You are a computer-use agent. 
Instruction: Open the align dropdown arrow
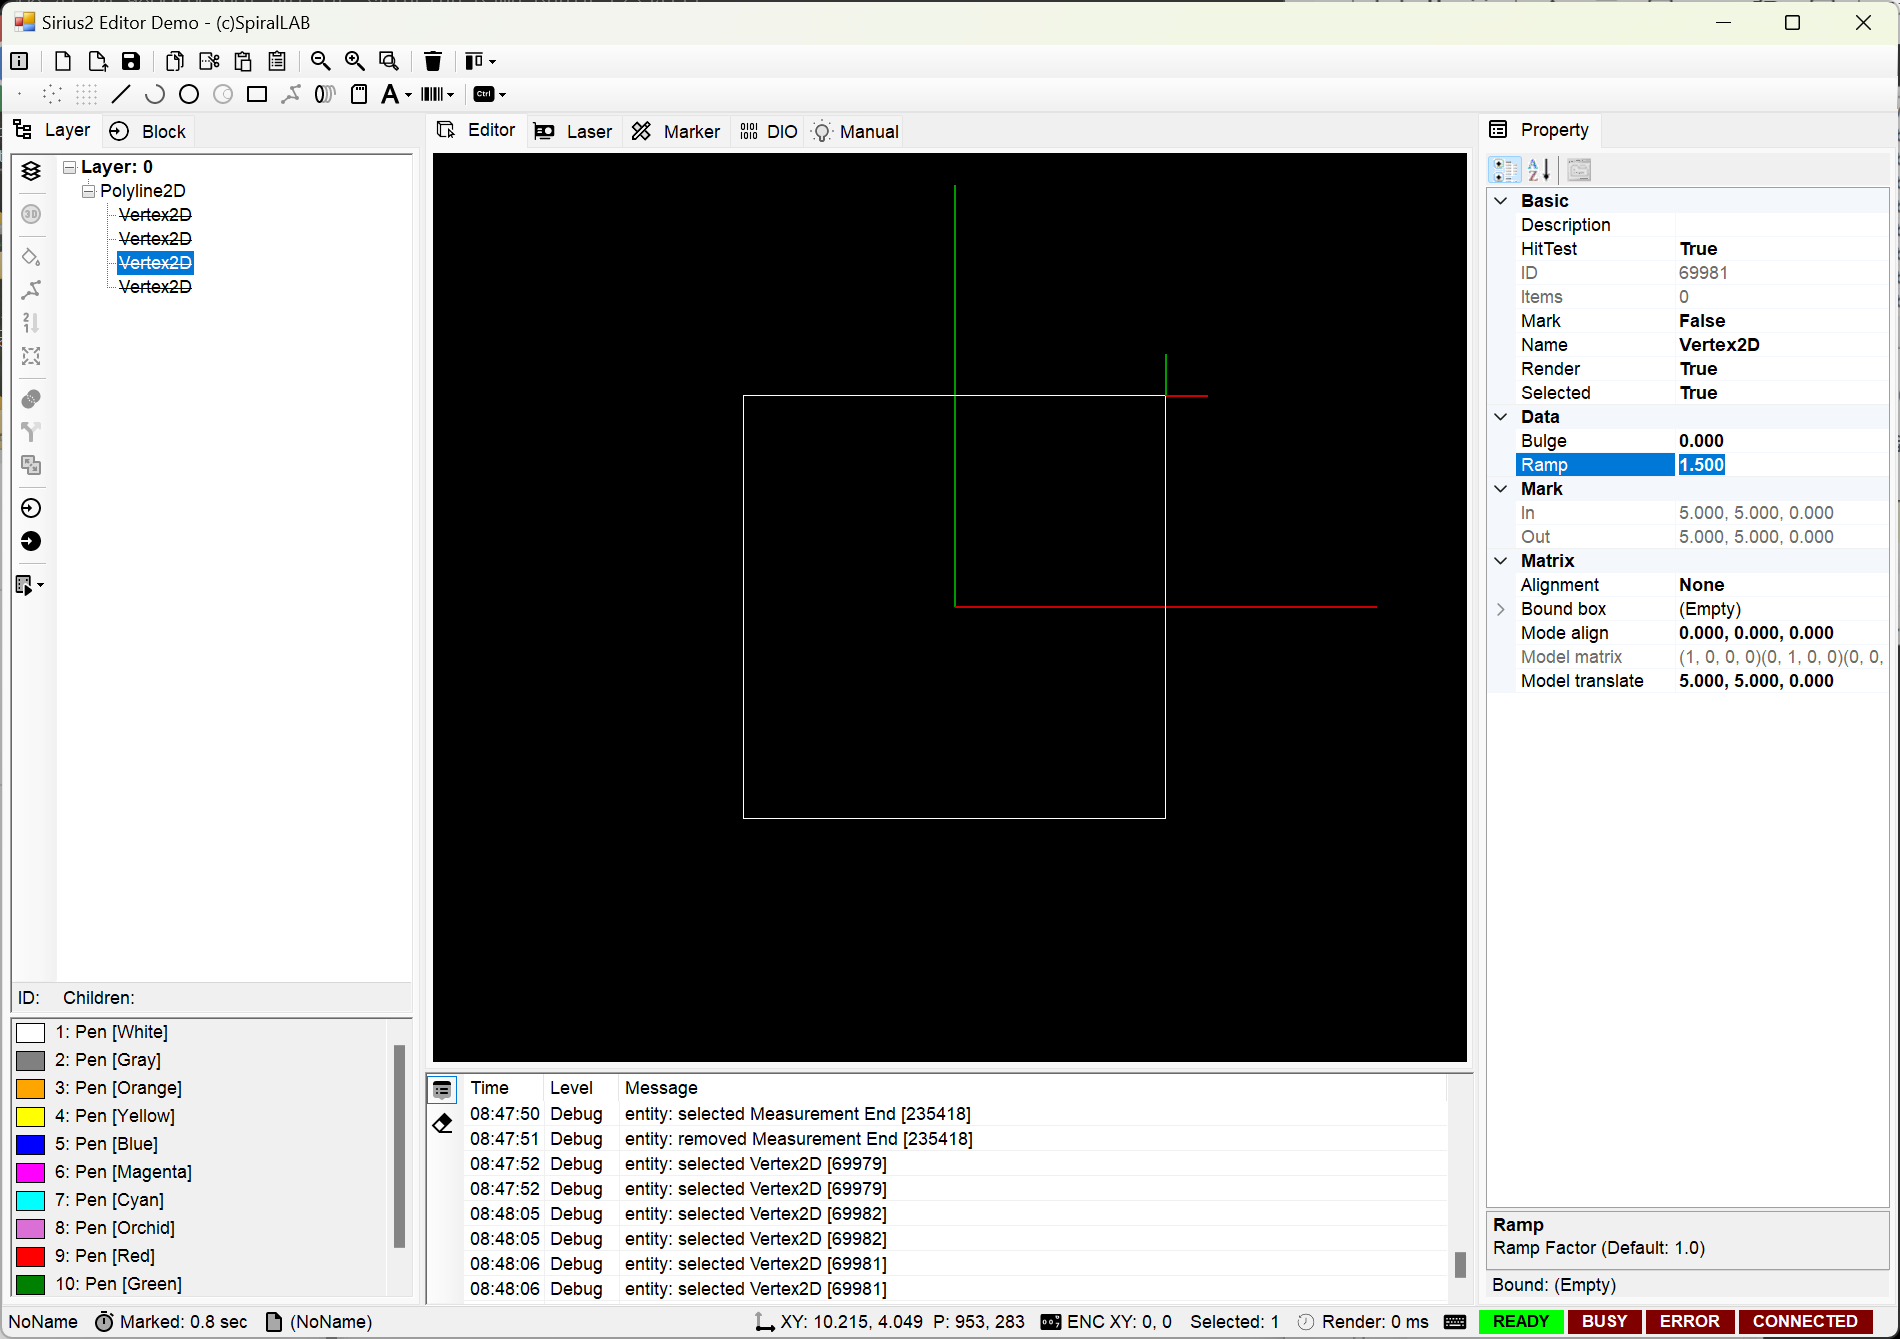pos(492,62)
